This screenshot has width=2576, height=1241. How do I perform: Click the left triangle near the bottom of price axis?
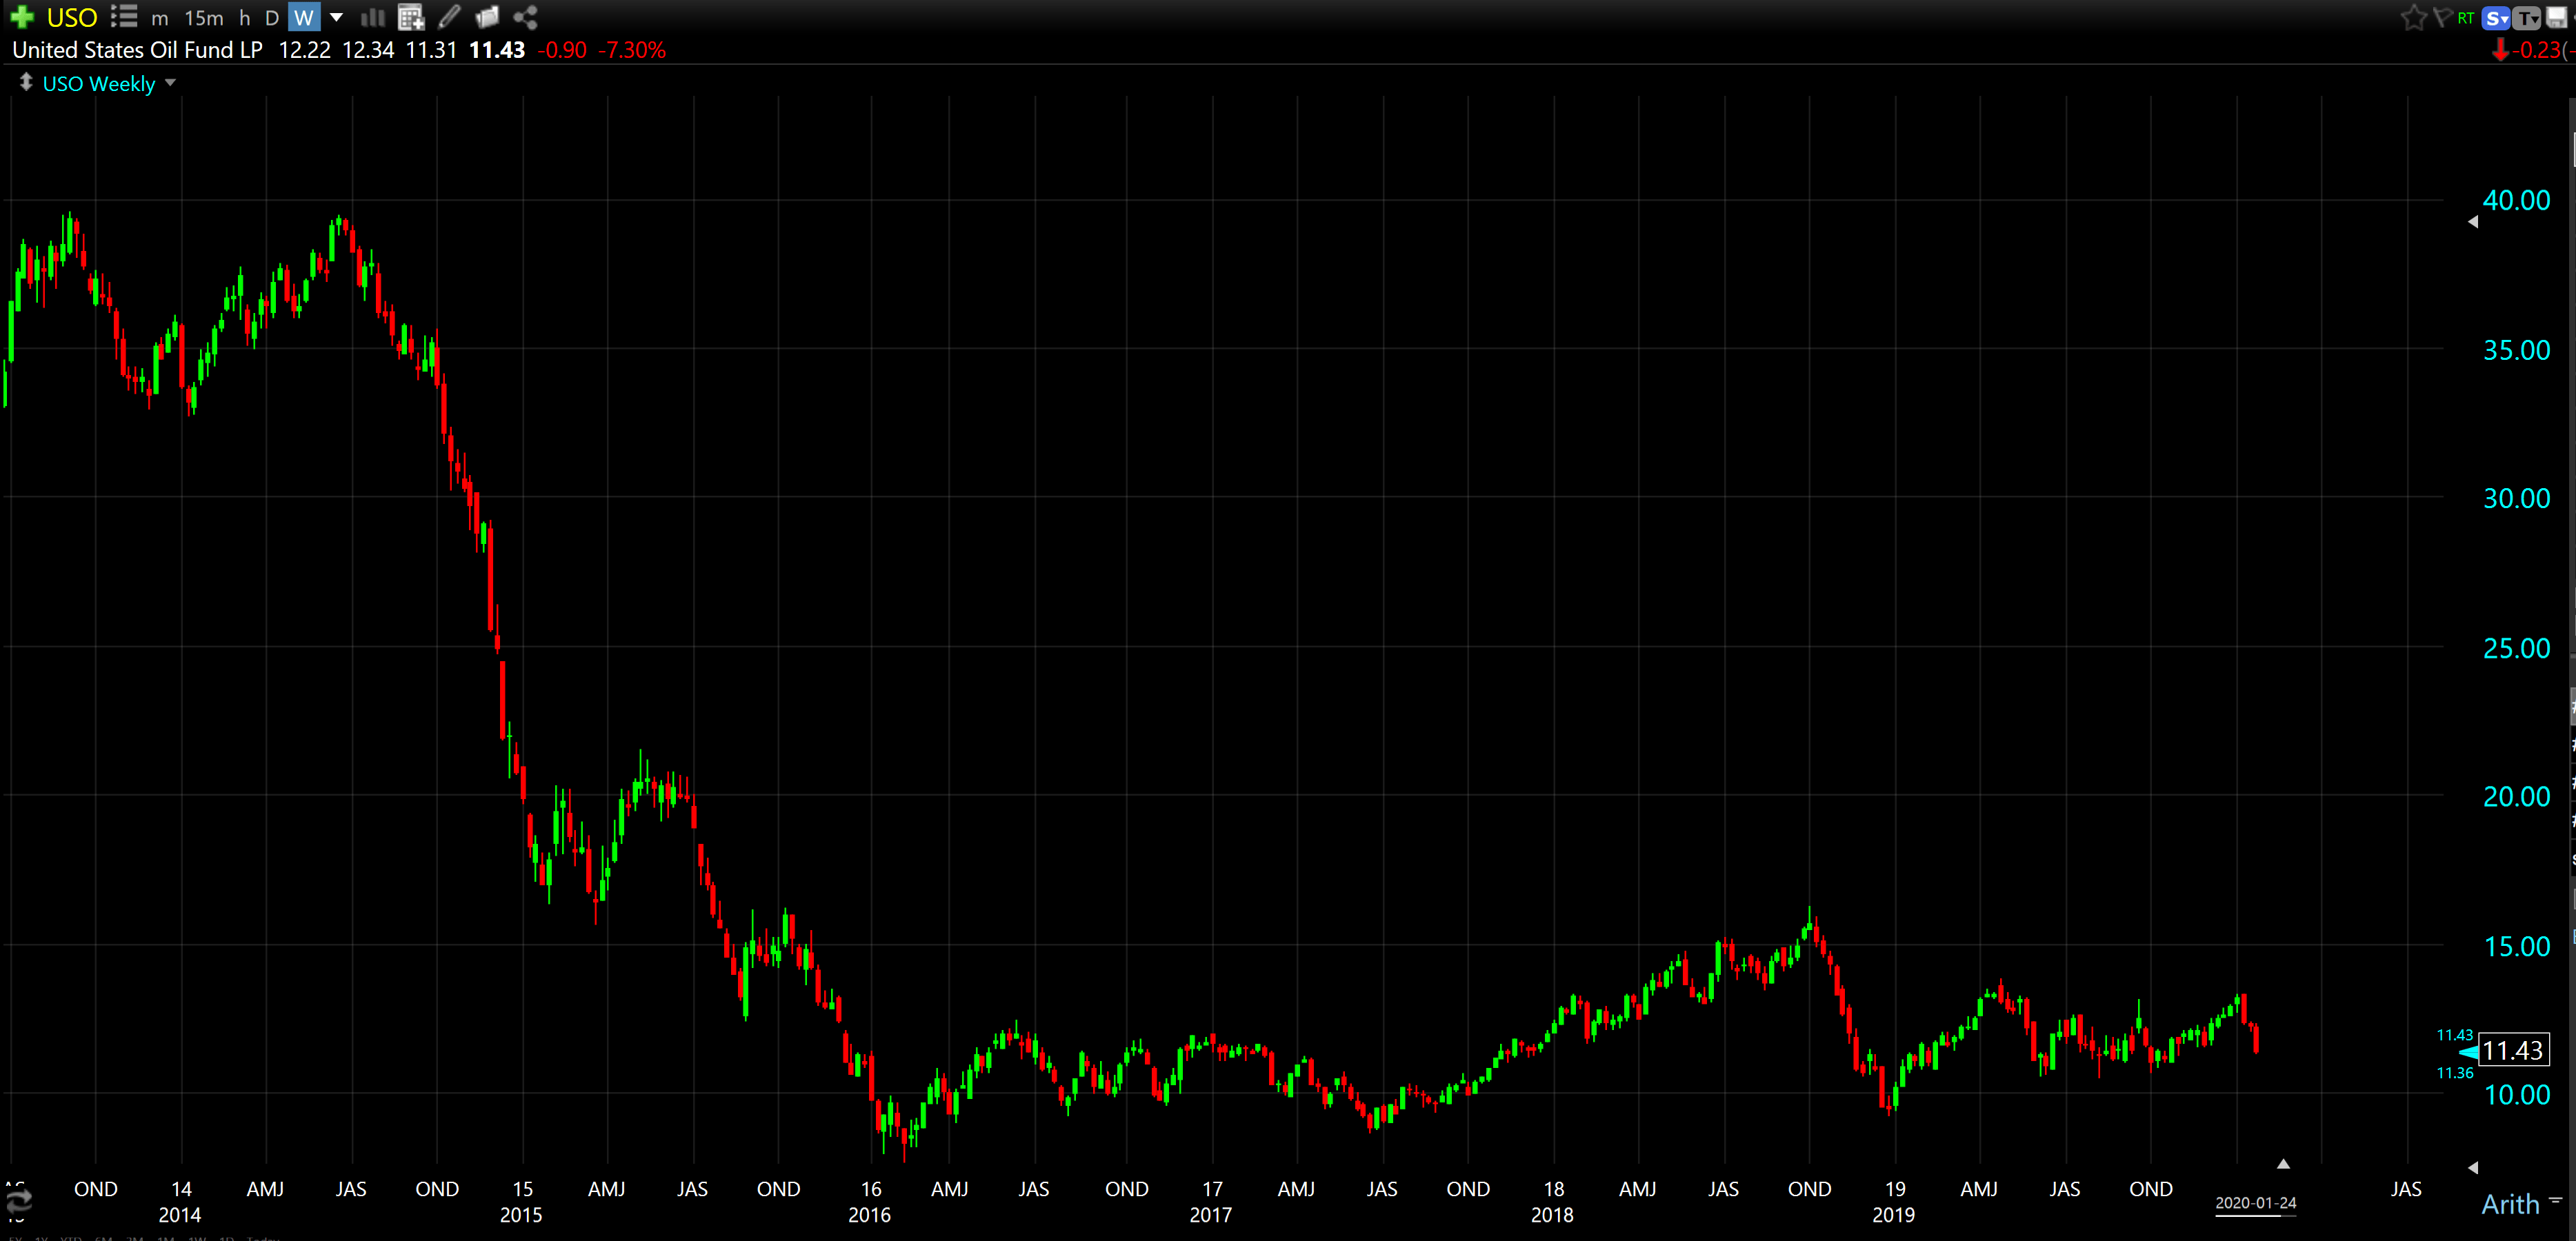click(2473, 1167)
